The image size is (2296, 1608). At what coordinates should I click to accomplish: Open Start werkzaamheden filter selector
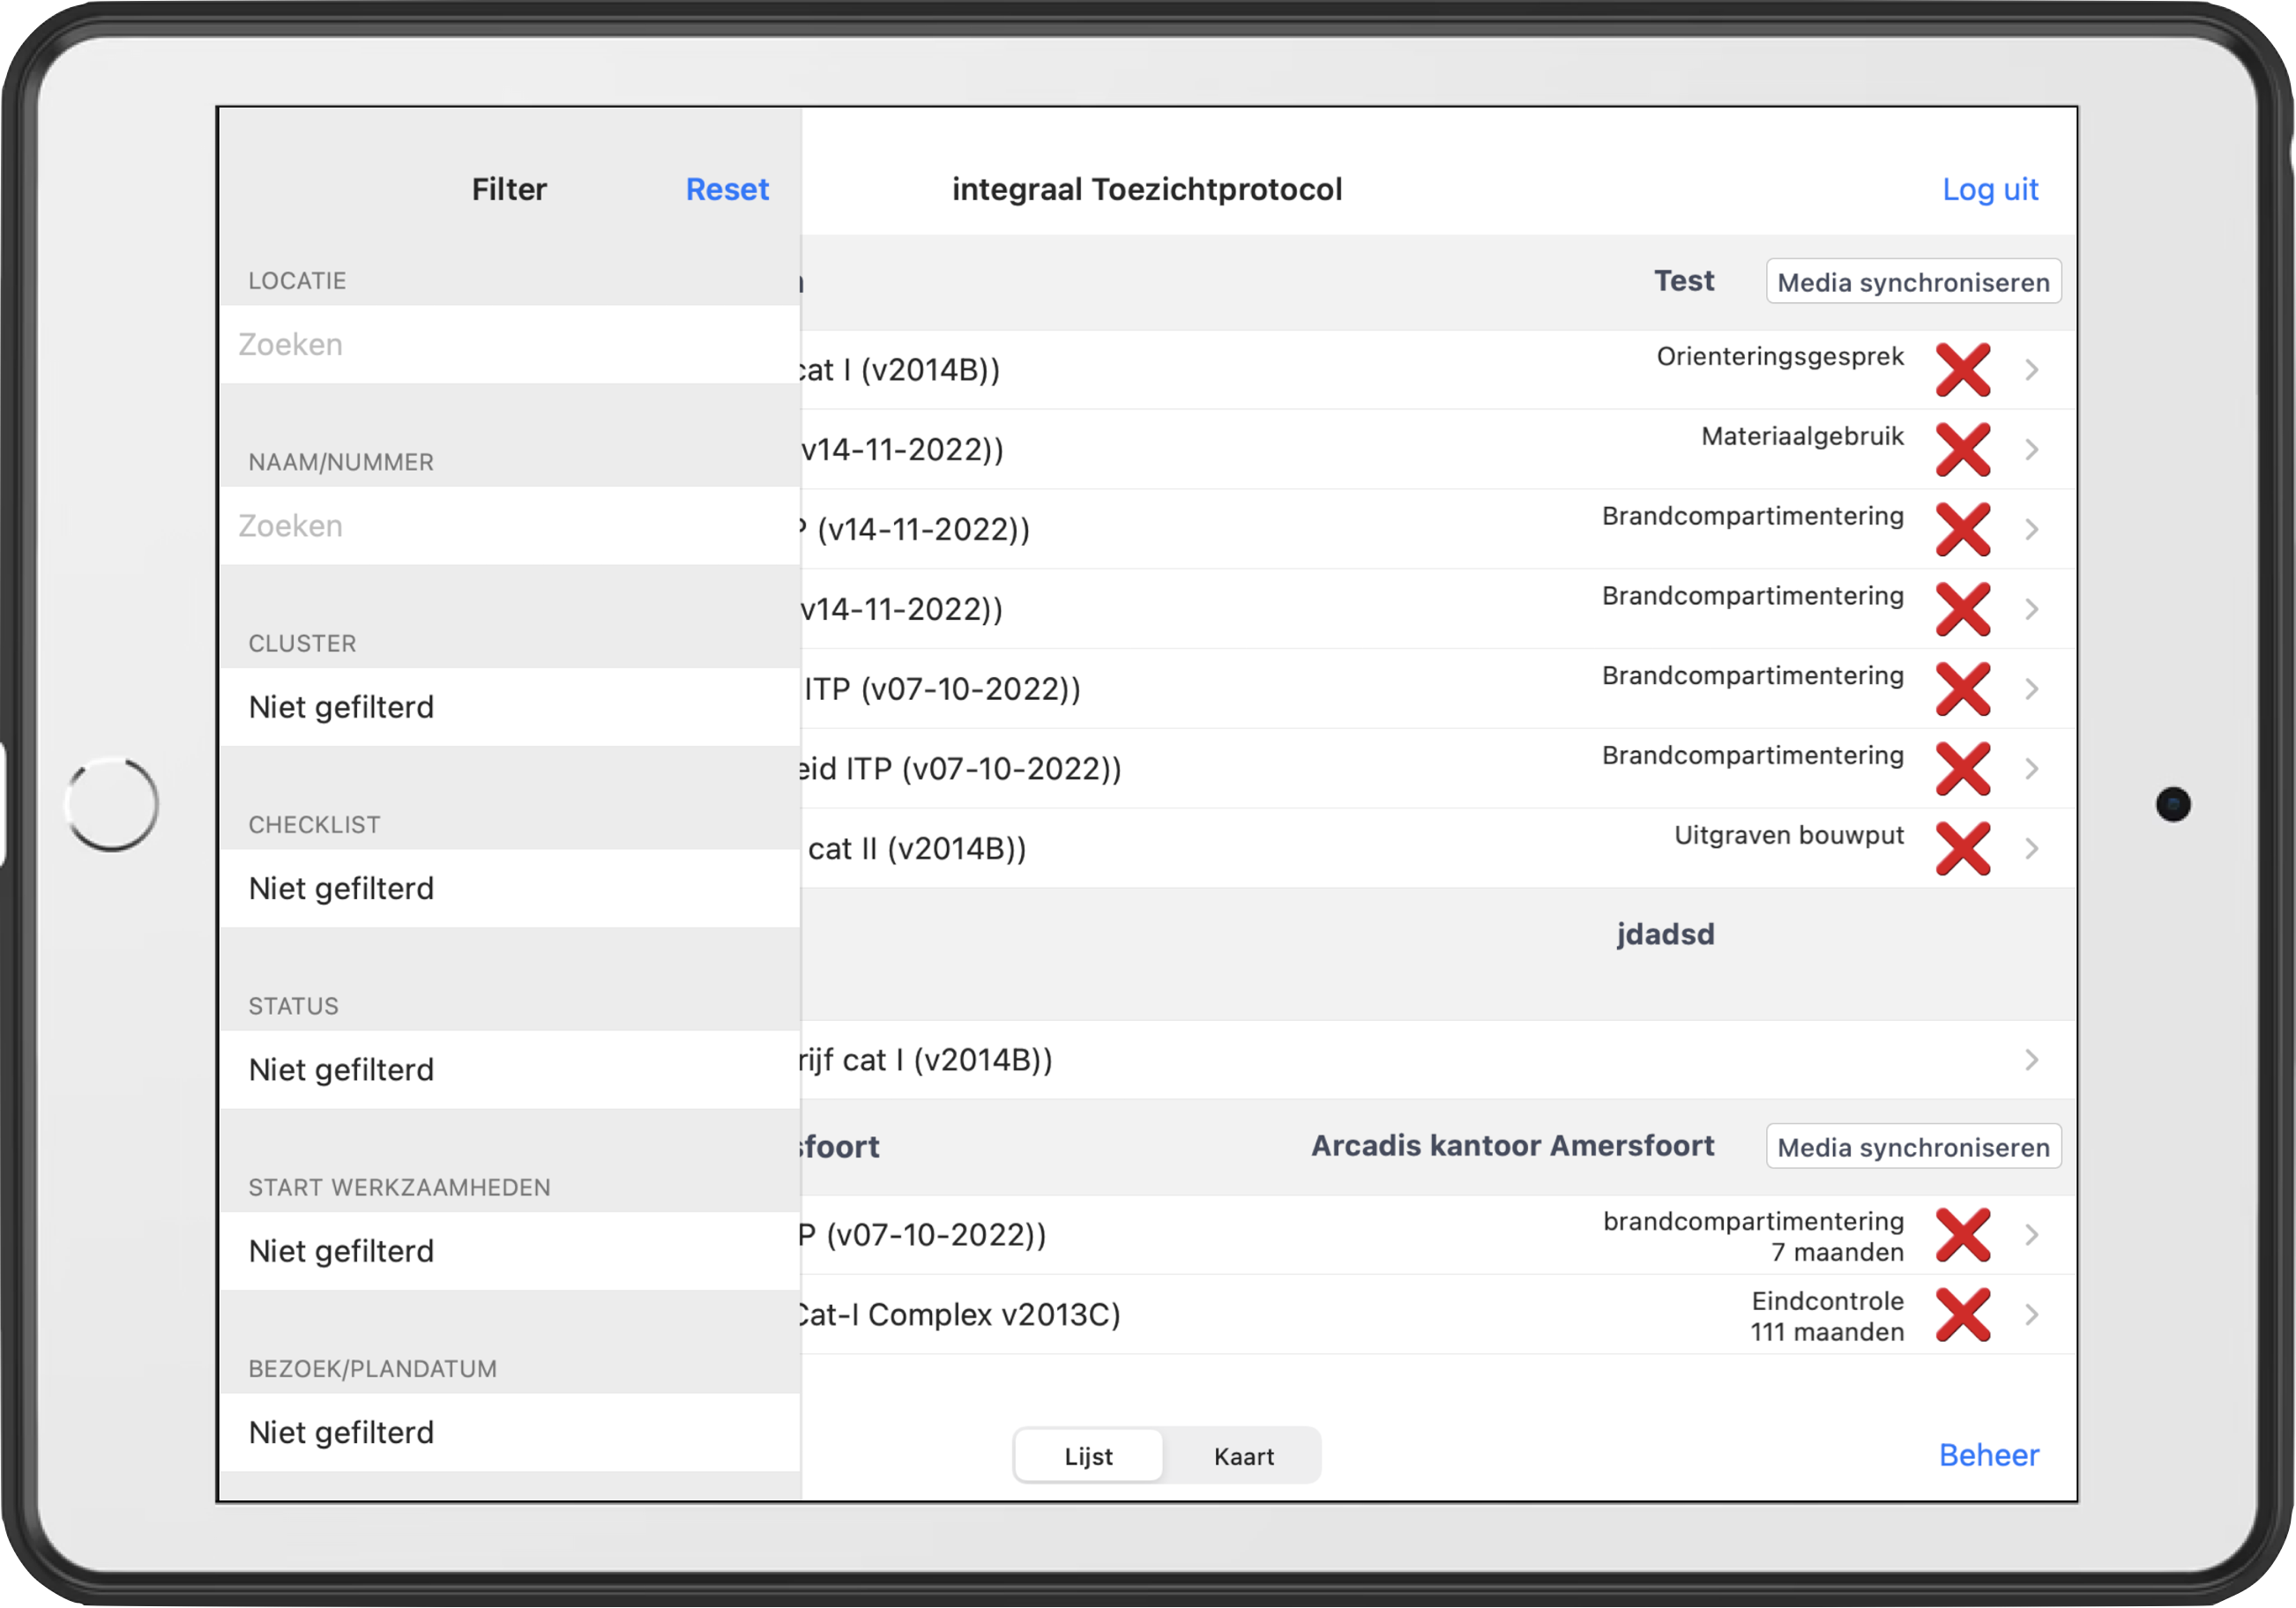click(x=509, y=1251)
